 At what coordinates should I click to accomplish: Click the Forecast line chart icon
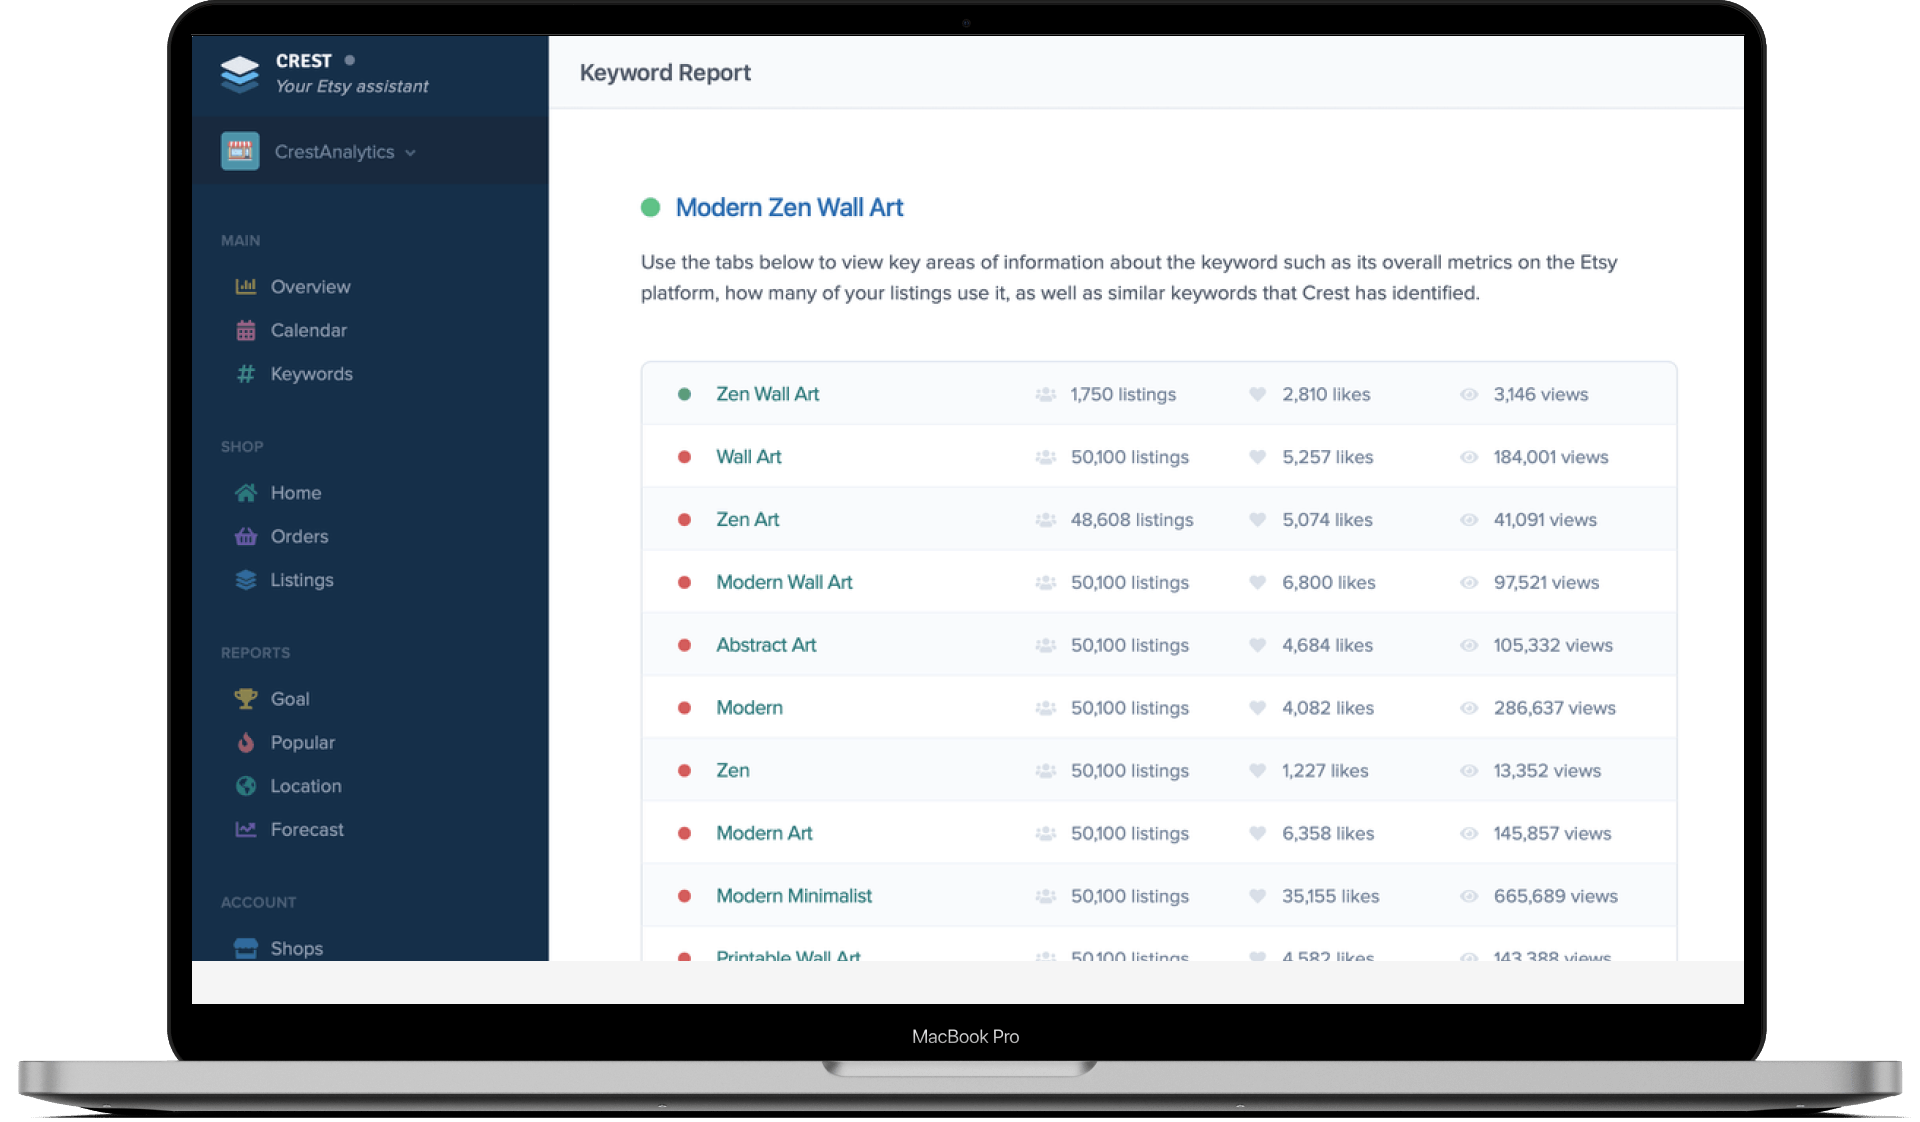(246, 830)
